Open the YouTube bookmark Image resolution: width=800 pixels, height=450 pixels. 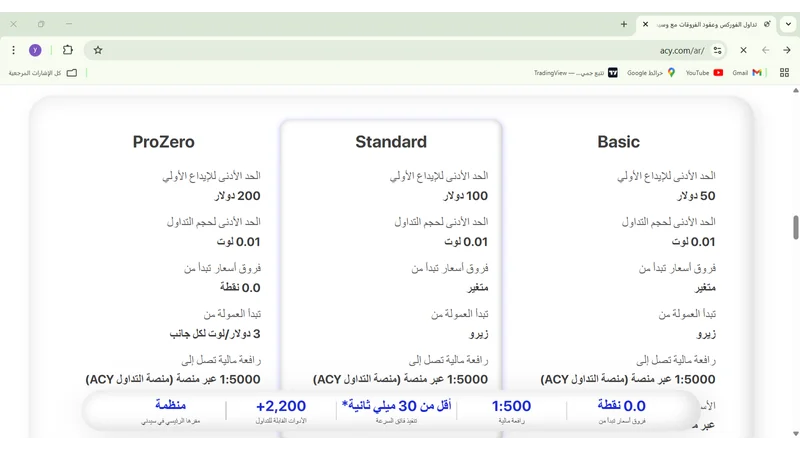[x=705, y=73]
